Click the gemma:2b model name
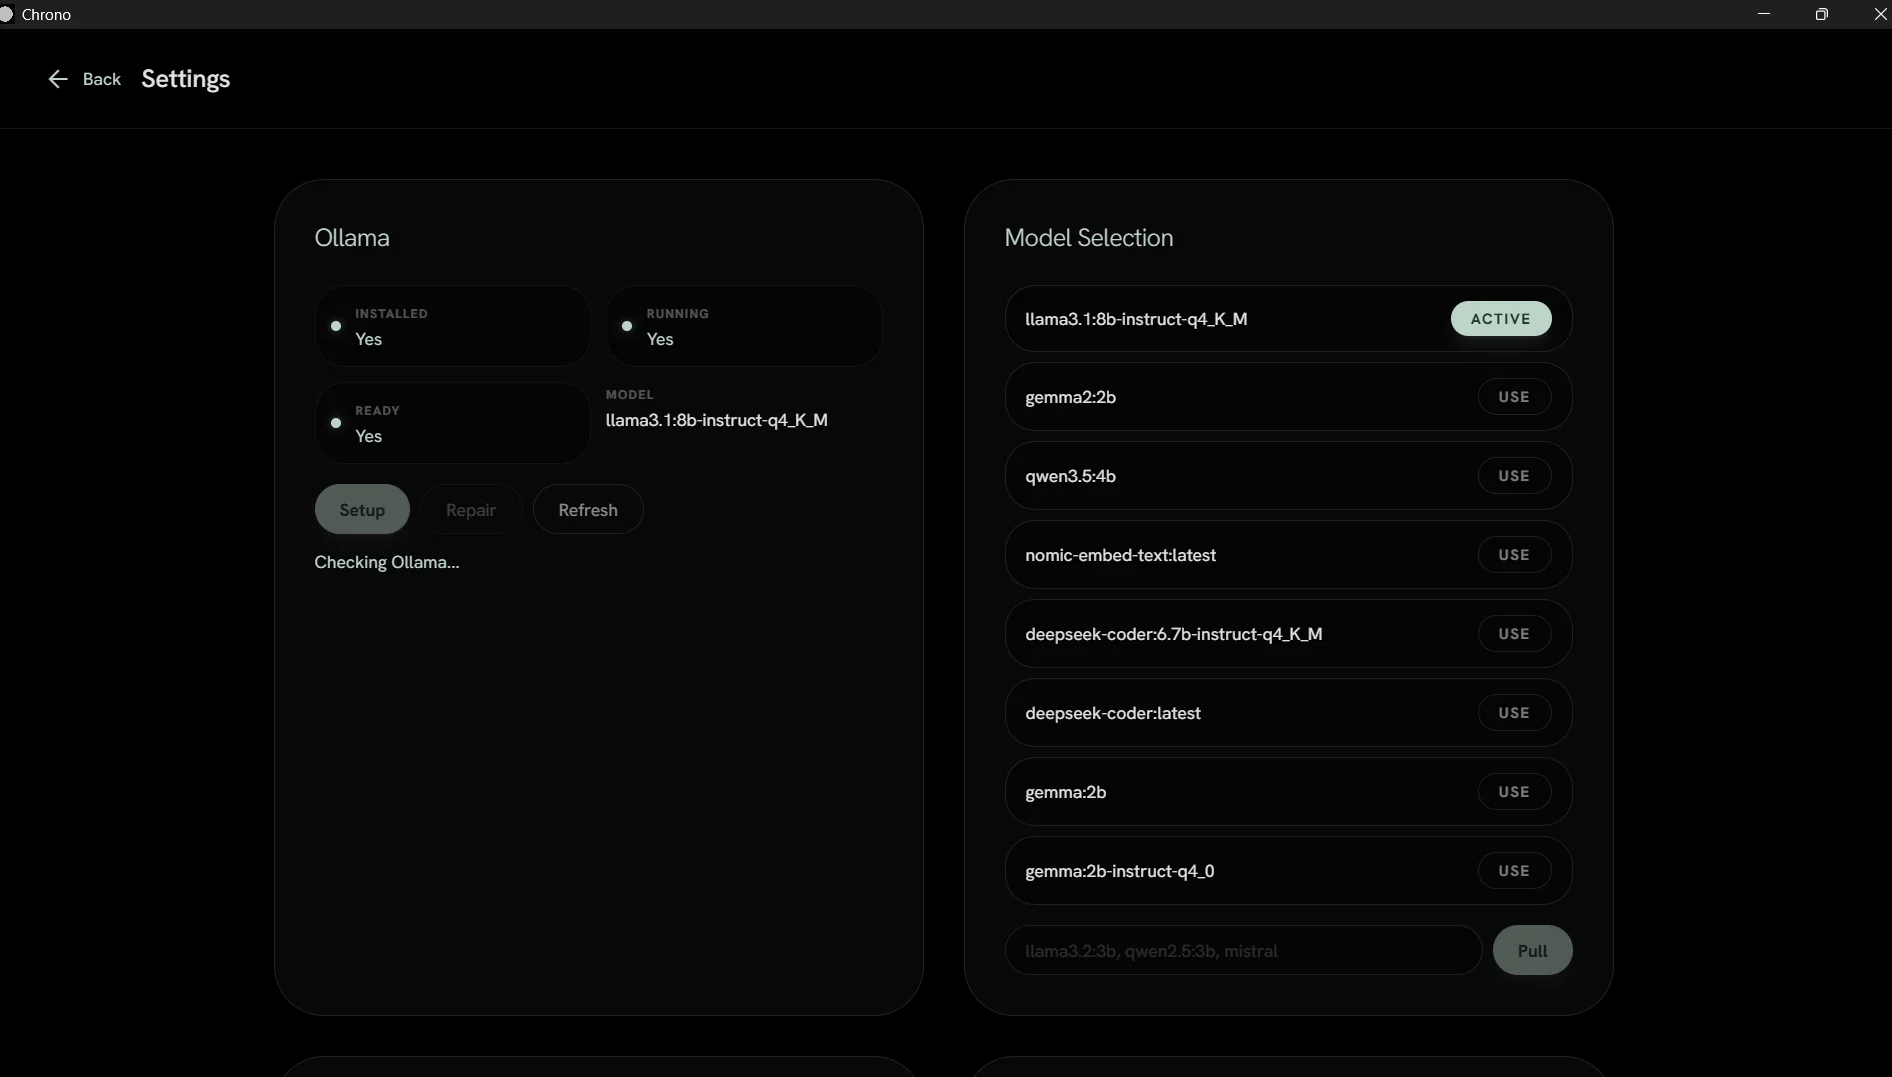Screen dimensions: 1892x1077 pos(1065,792)
